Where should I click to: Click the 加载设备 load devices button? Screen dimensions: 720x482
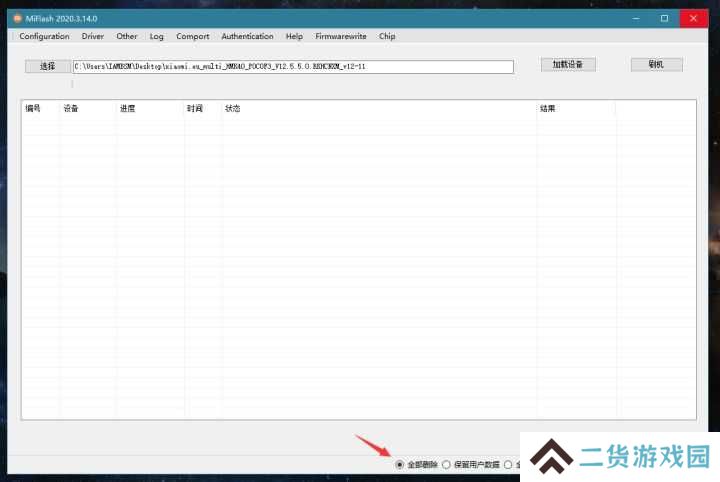tap(568, 65)
